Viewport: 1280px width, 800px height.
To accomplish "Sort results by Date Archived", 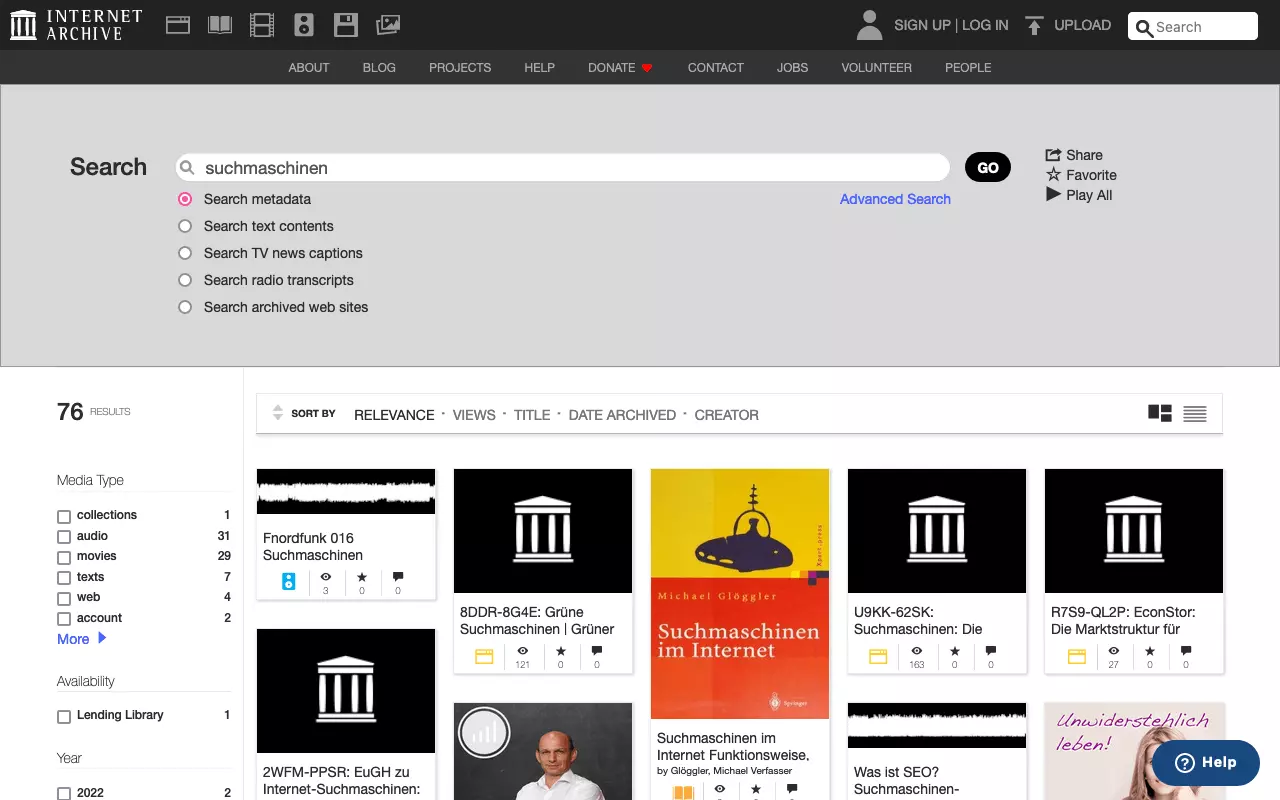I will tap(622, 415).
